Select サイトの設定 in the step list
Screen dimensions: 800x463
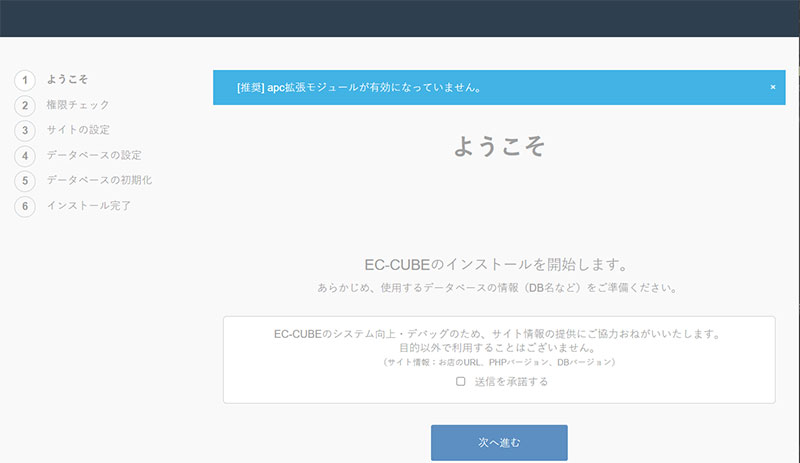(78, 130)
